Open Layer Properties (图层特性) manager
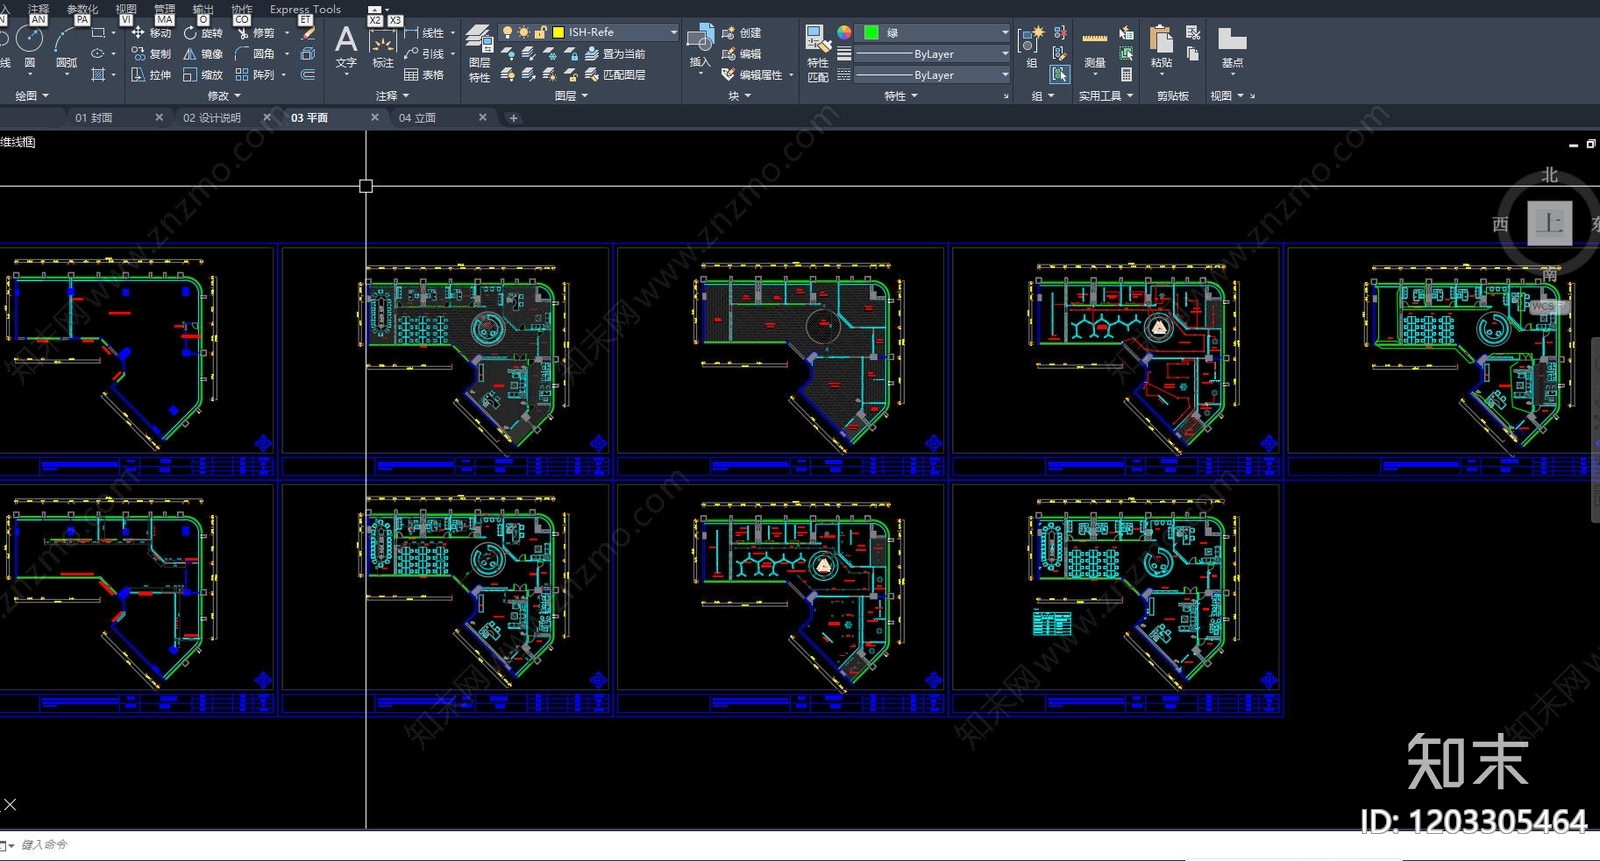Screen dimensions: 1600x861 (x=479, y=54)
